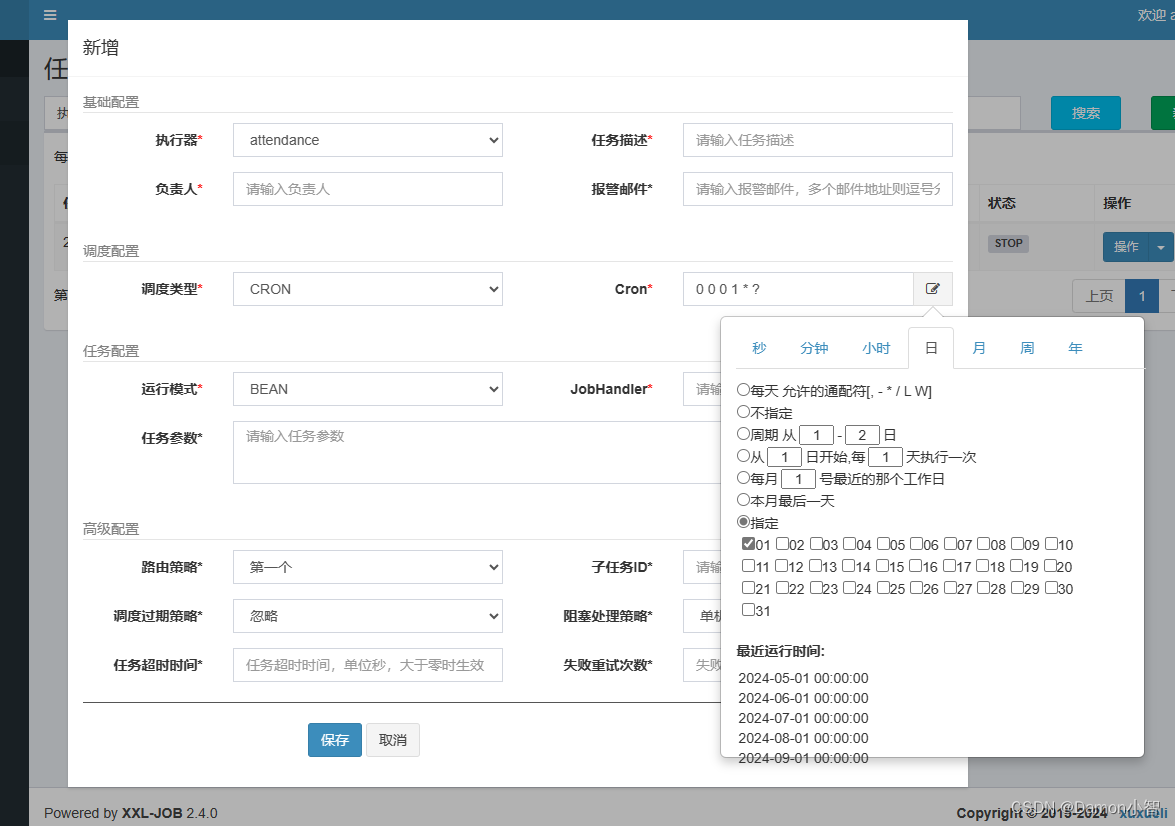The width and height of the screenshot is (1175, 826).
Task: Open the 路由策略 dropdown
Action: (x=367, y=567)
